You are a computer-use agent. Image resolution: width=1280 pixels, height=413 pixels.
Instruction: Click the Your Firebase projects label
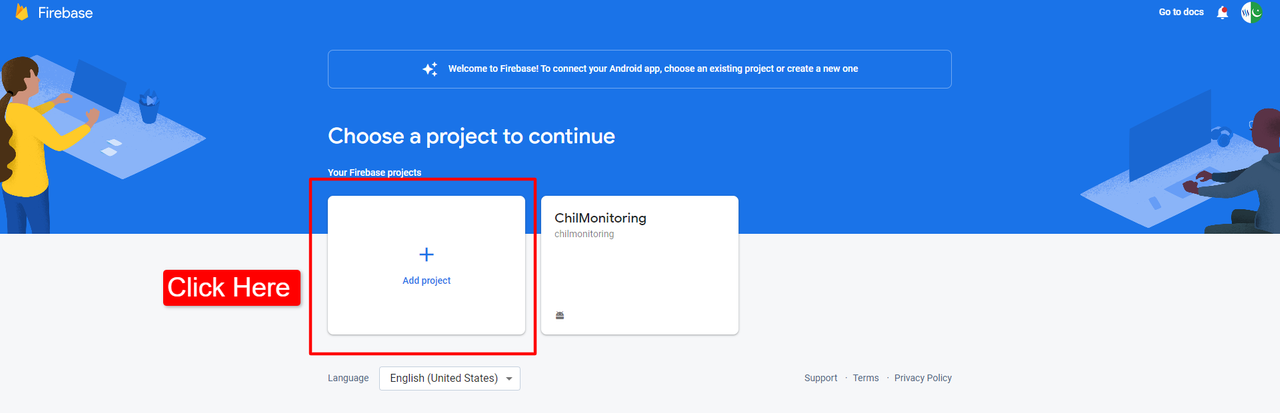pyautogui.click(x=375, y=173)
